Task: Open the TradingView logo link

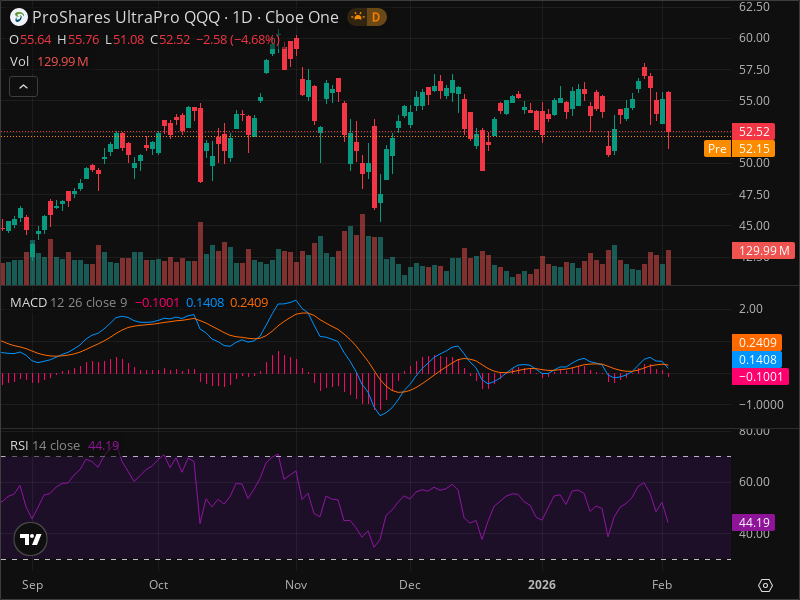Action: [x=31, y=539]
